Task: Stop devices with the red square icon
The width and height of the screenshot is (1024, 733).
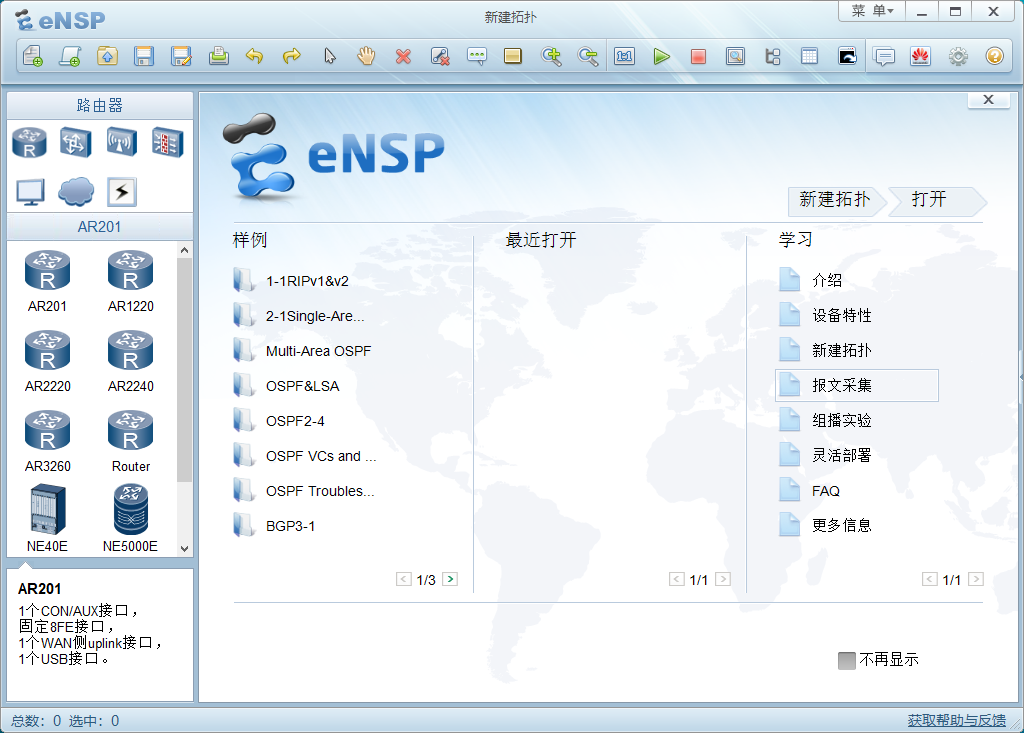Action: click(x=698, y=57)
